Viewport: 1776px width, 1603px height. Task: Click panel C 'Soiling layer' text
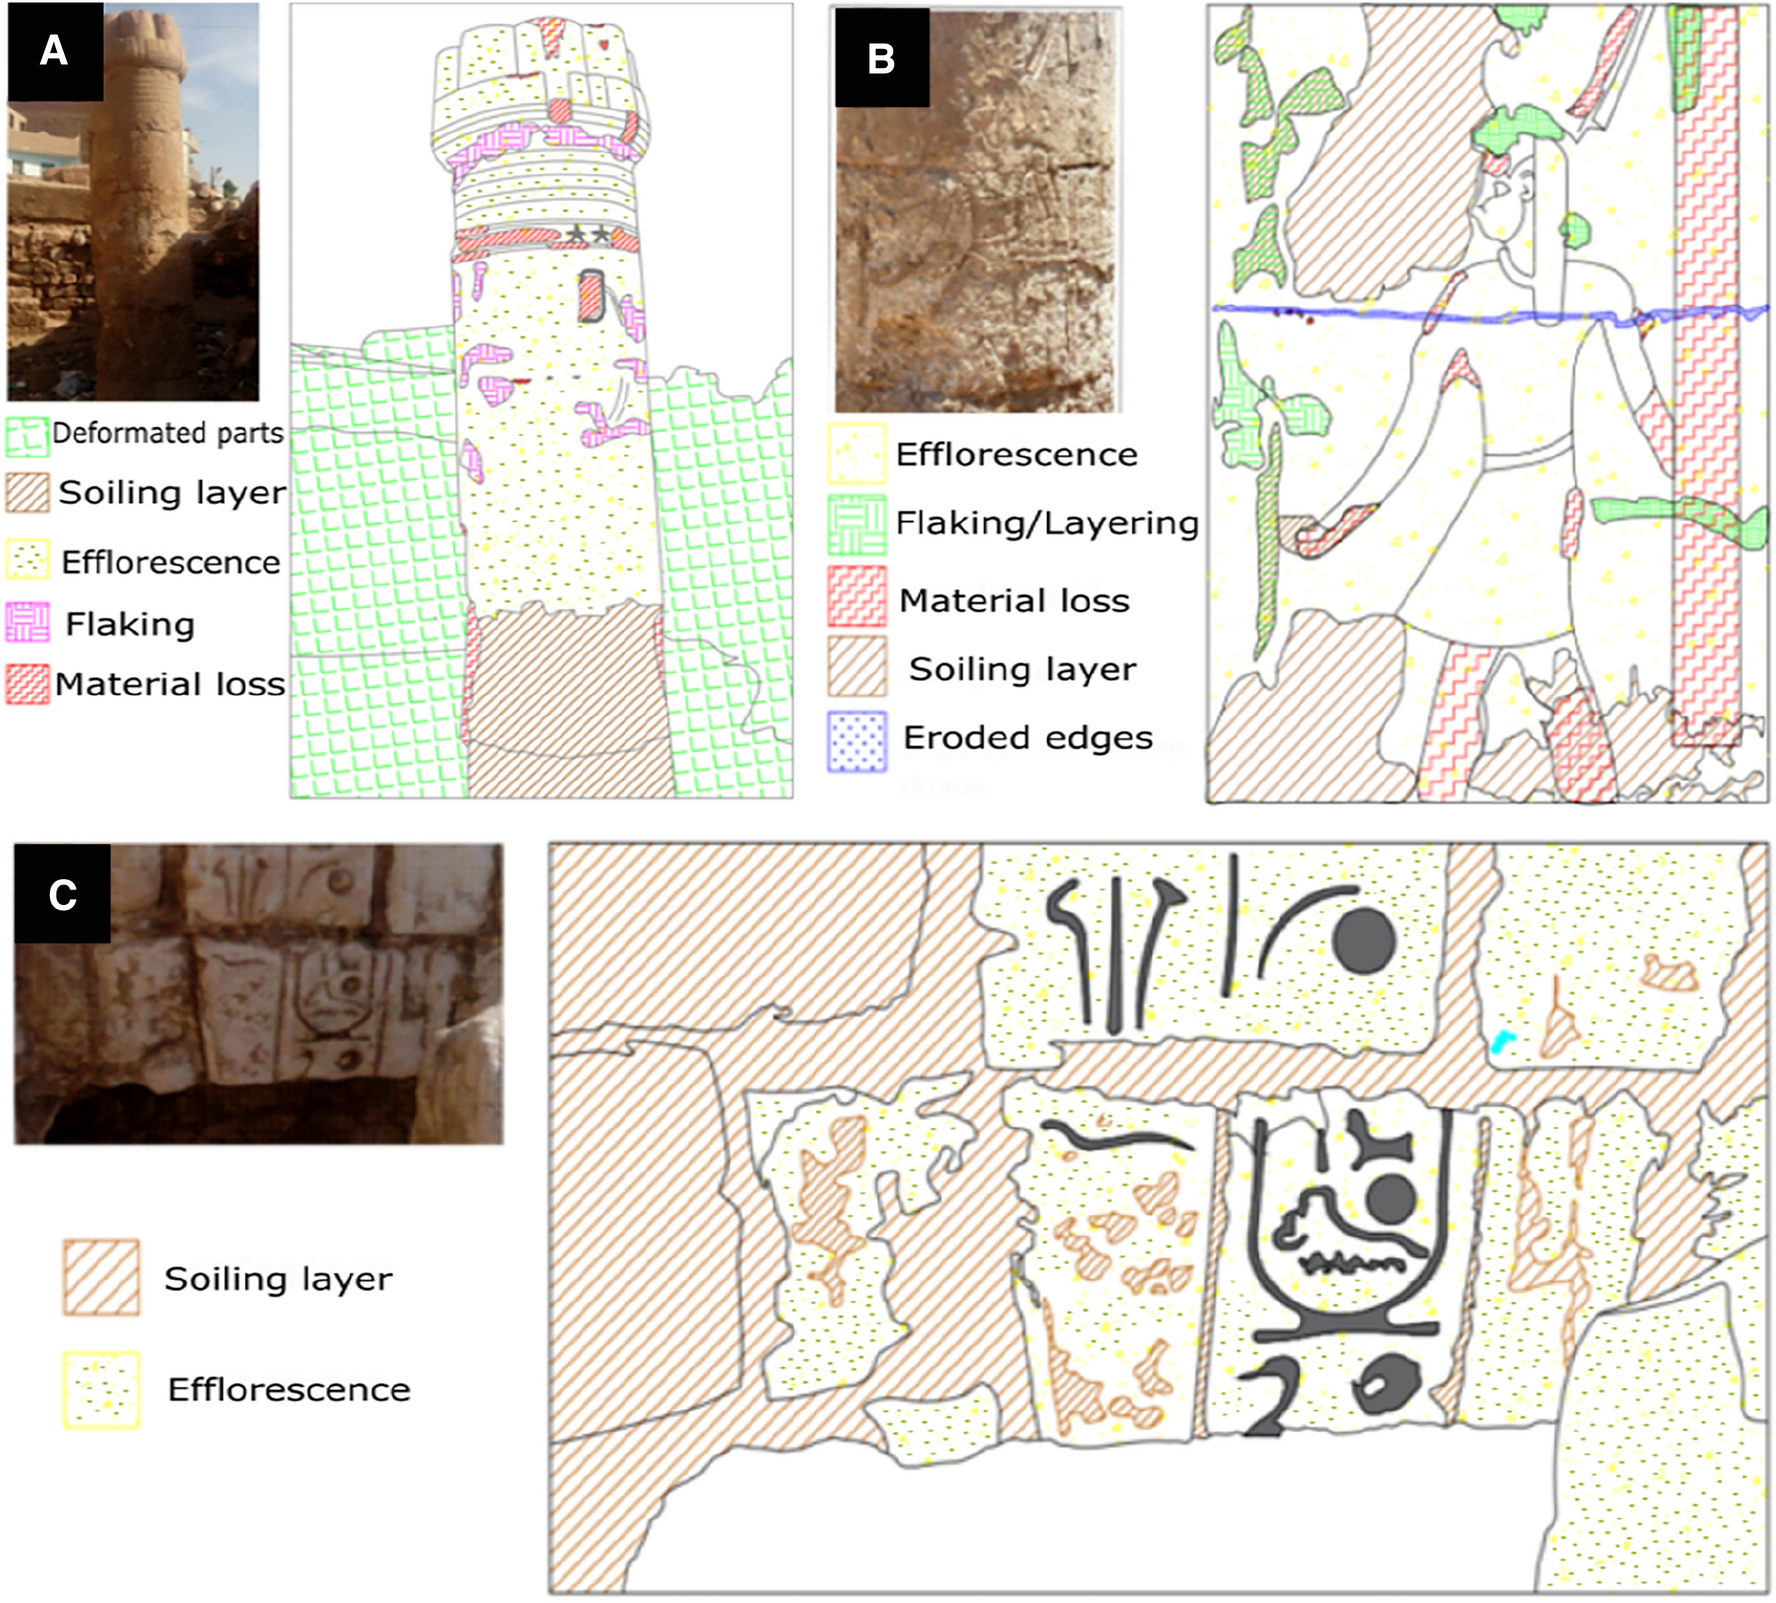[x=278, y=1279]
